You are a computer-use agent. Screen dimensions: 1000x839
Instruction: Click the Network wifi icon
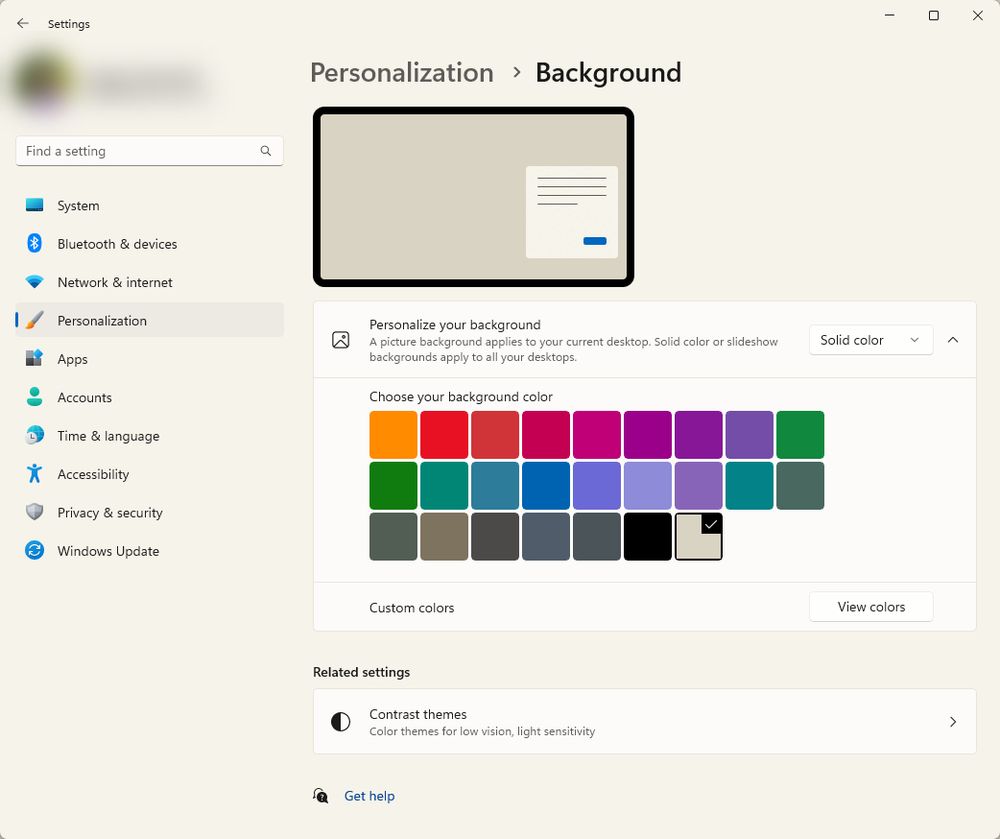34,282
